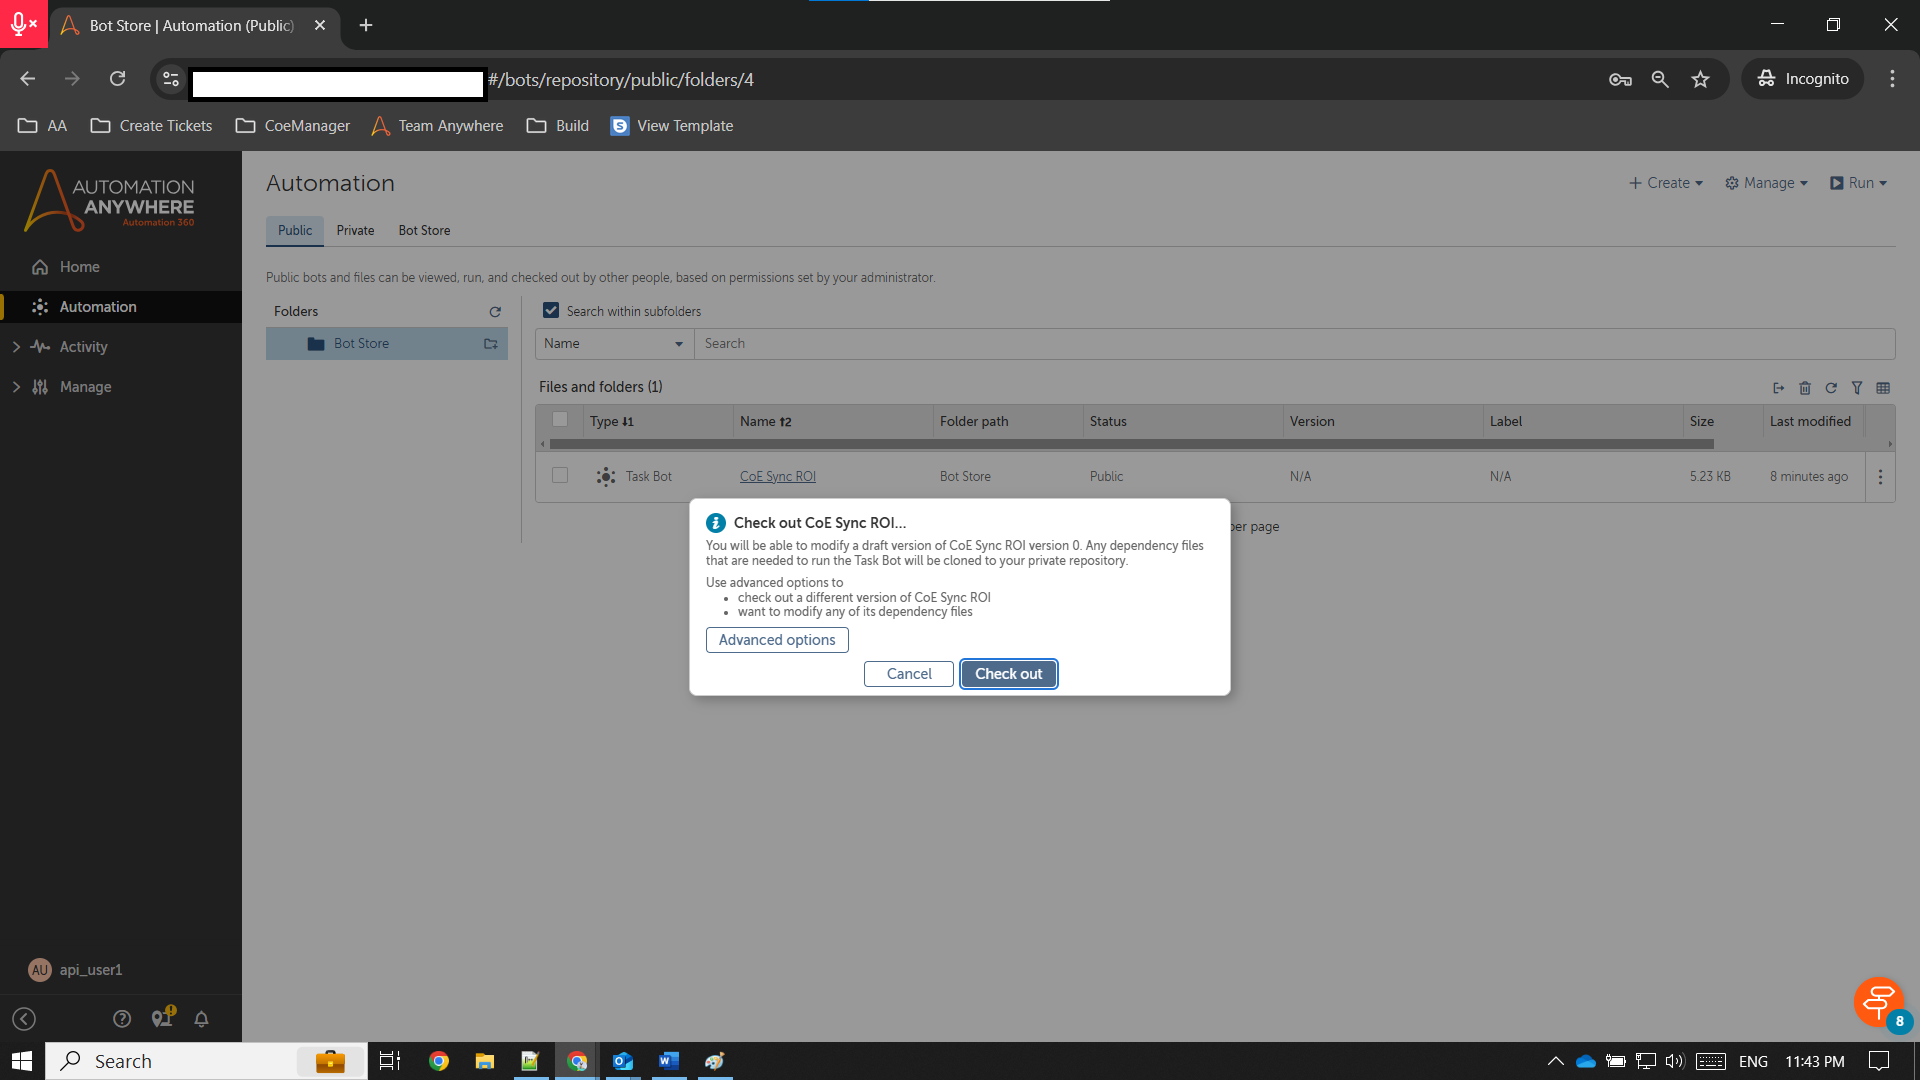Select all files header checkbox

560,420
